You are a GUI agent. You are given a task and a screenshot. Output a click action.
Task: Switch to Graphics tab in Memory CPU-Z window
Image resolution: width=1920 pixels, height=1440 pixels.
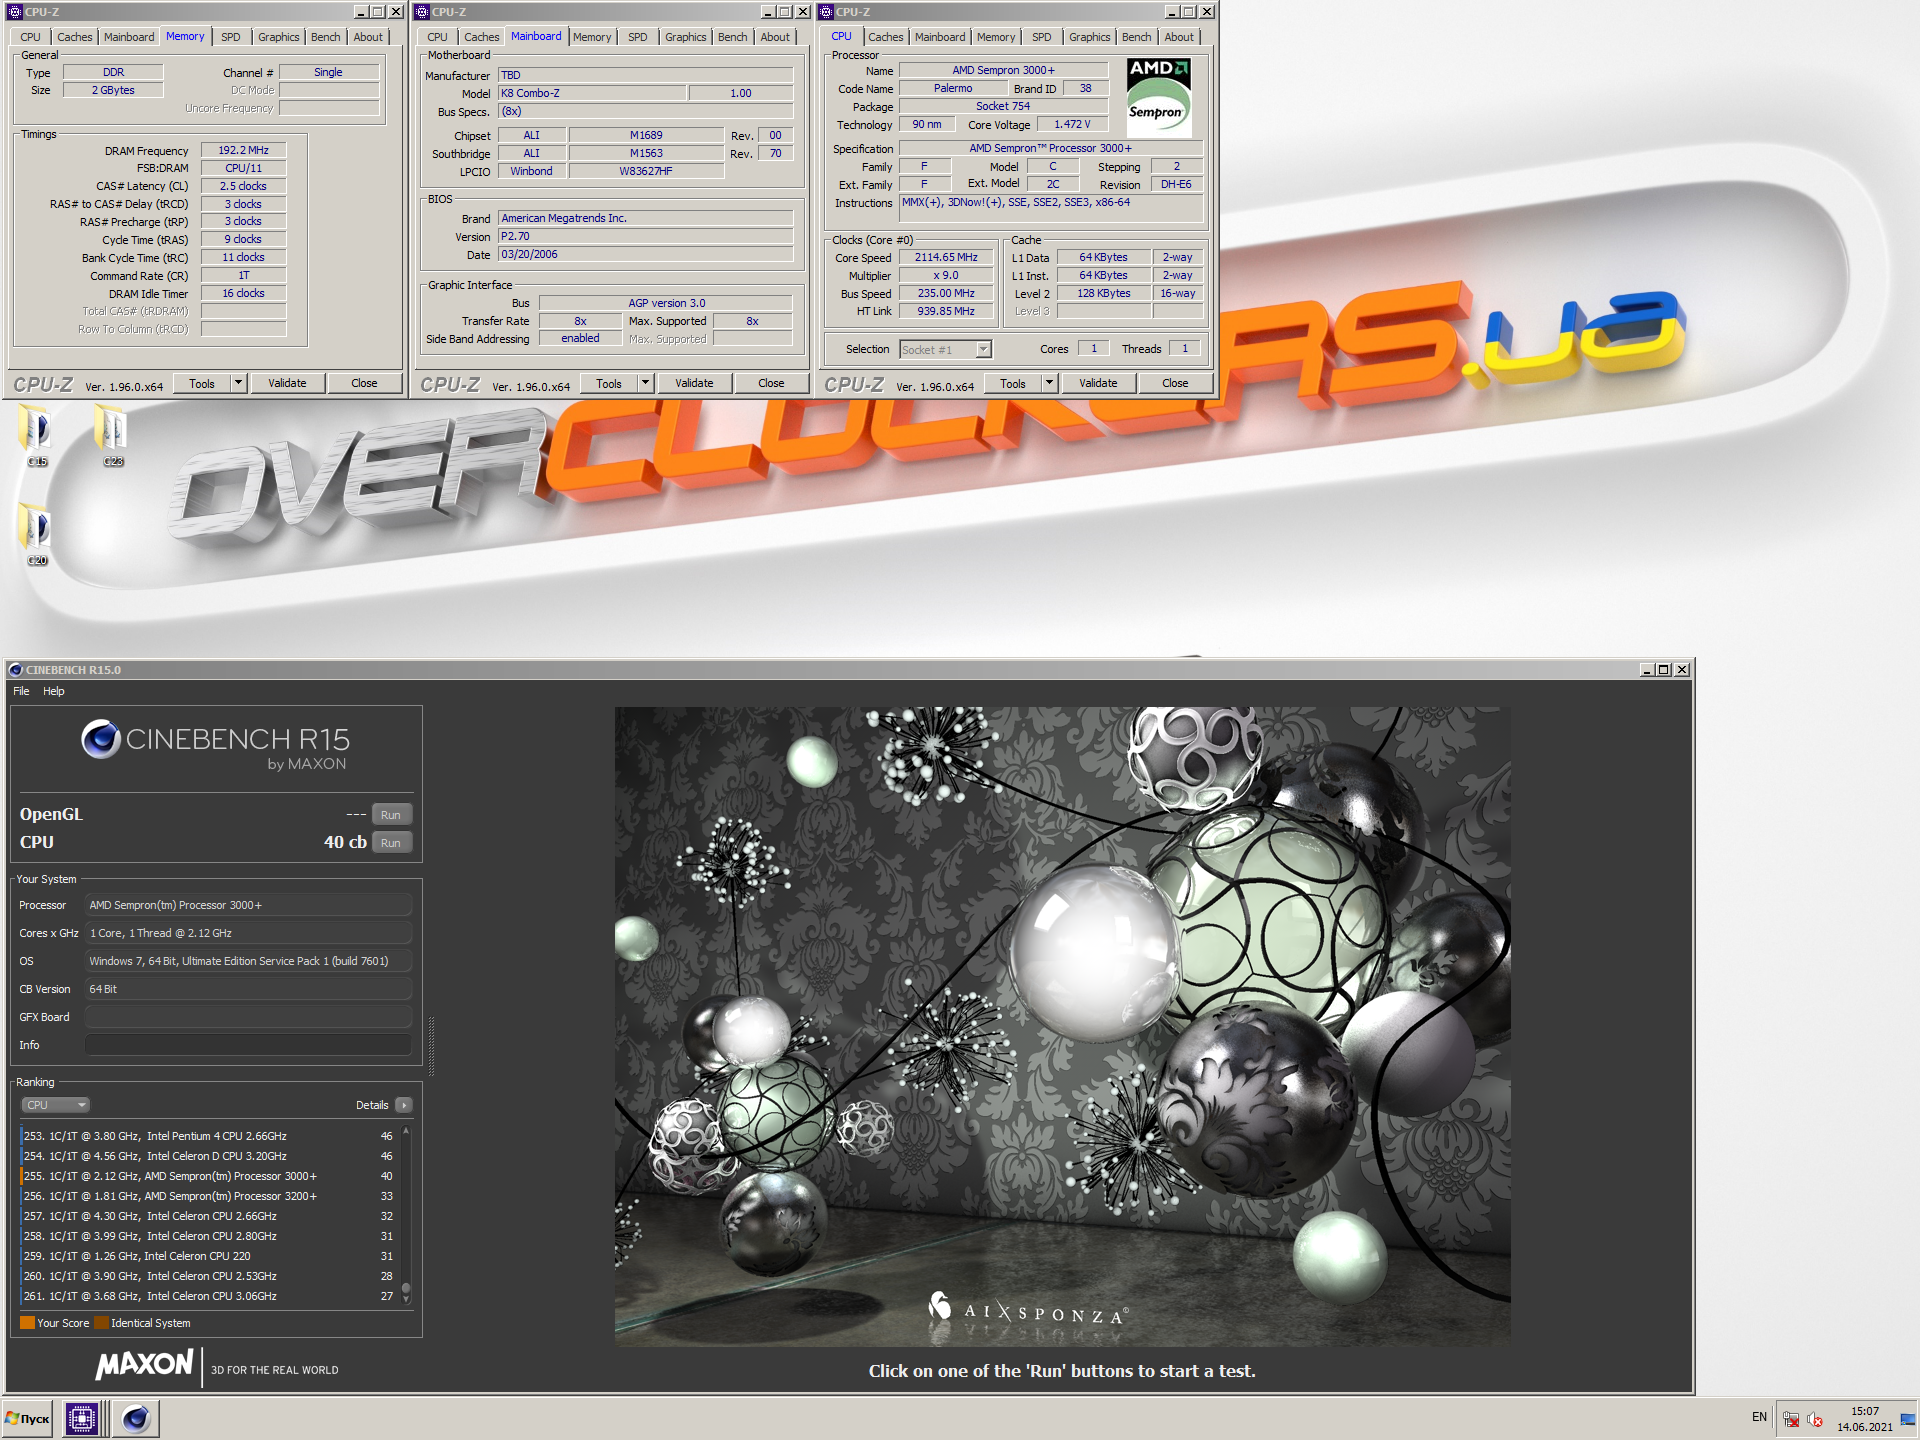pos(278,37)
